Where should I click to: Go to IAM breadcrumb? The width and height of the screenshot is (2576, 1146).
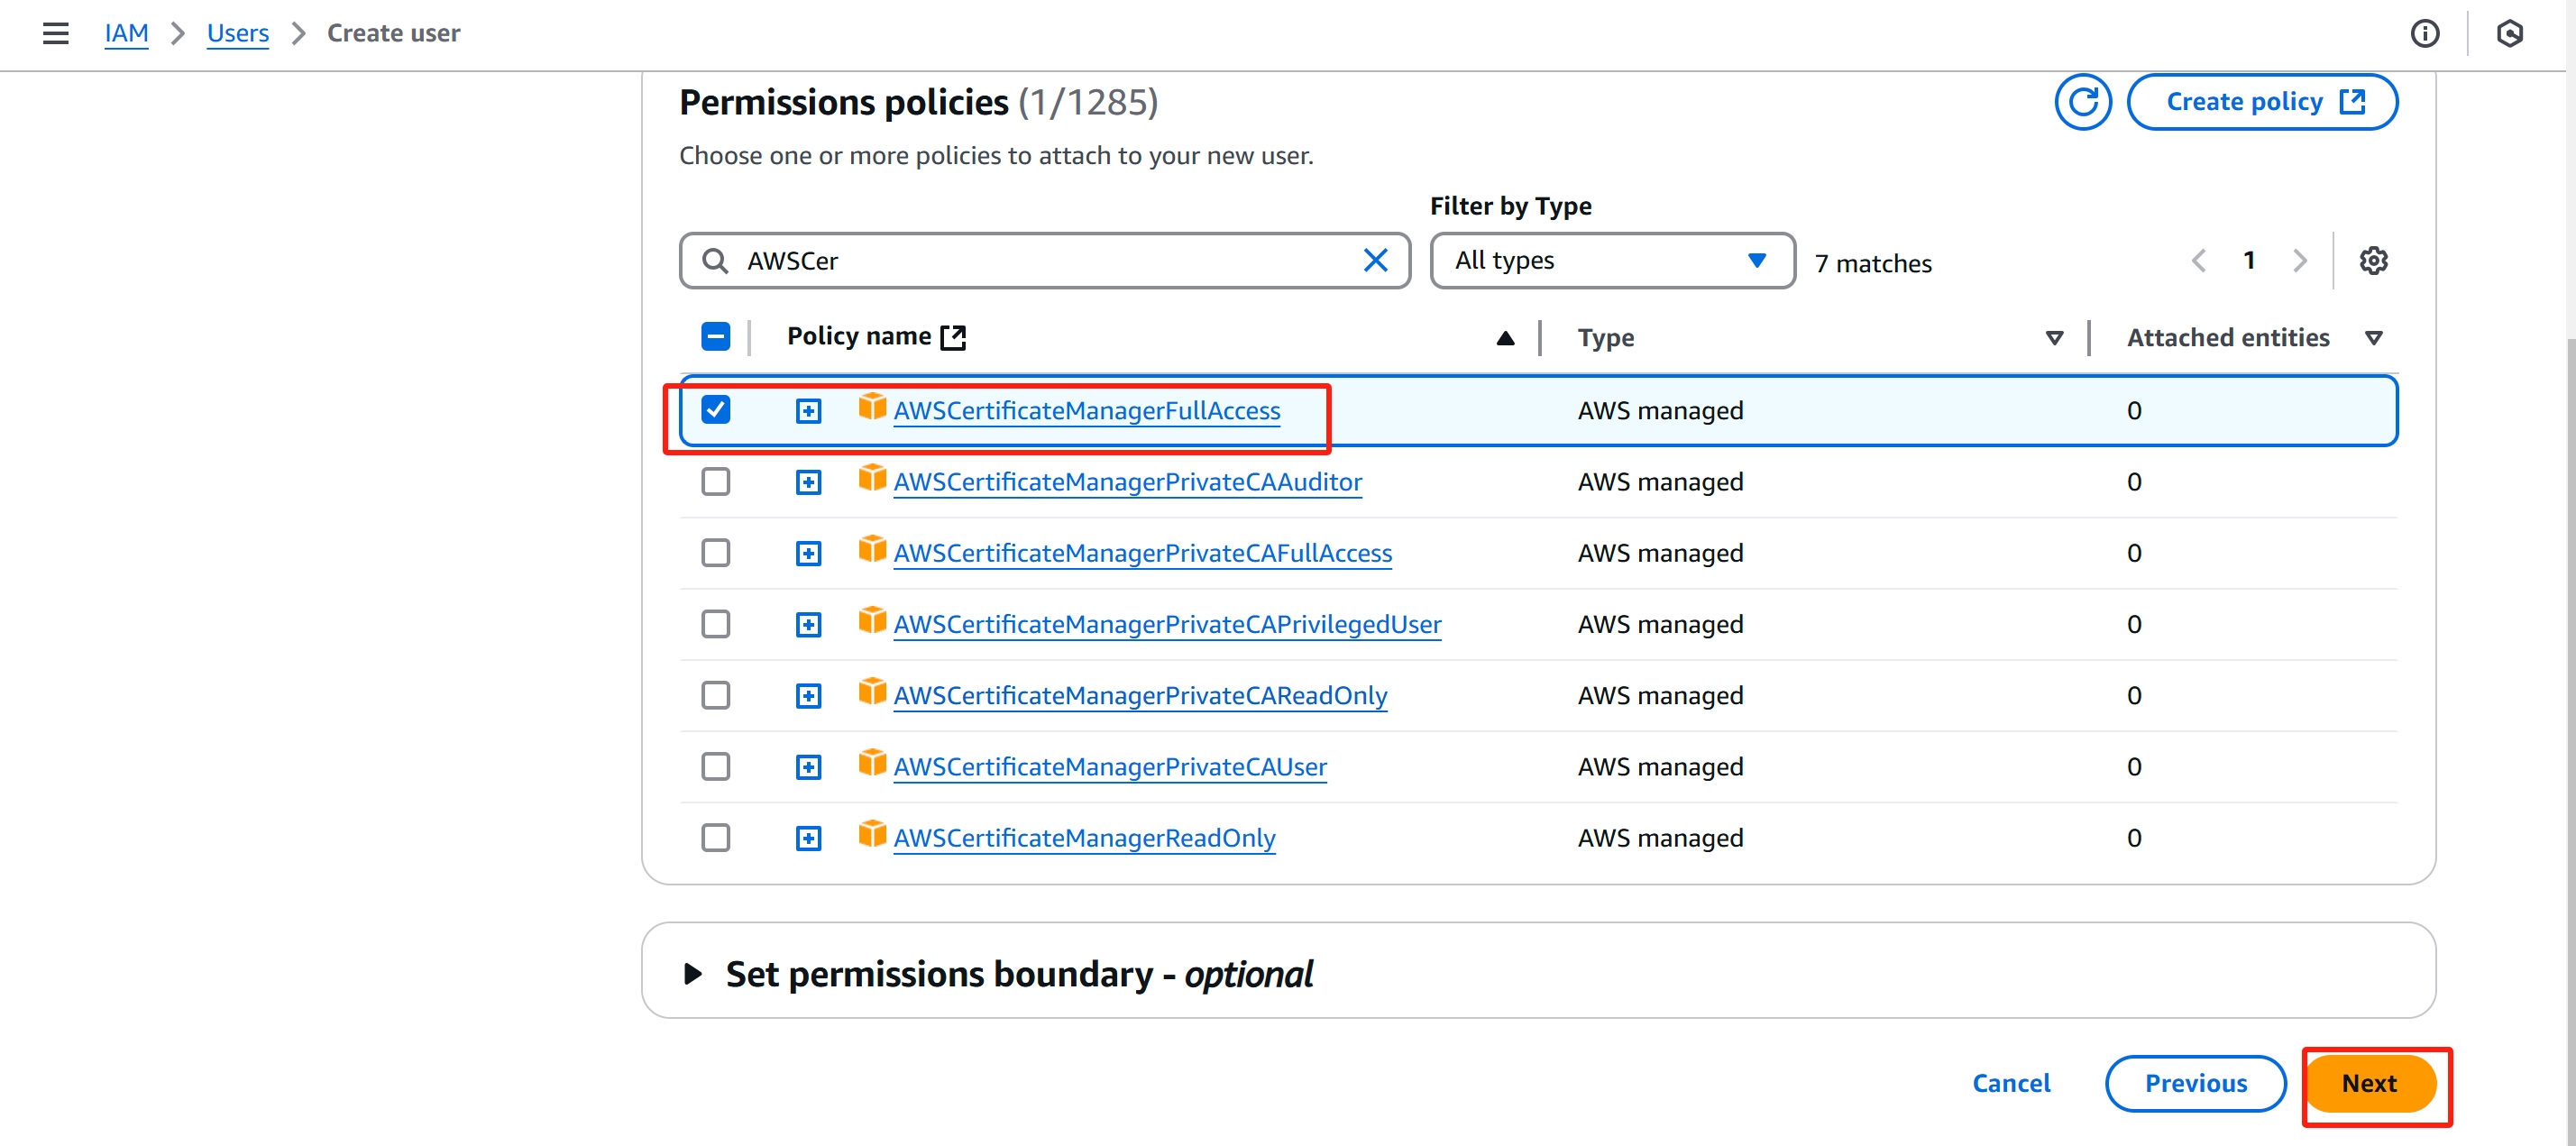pyautogui.click(x=127, y=33)
